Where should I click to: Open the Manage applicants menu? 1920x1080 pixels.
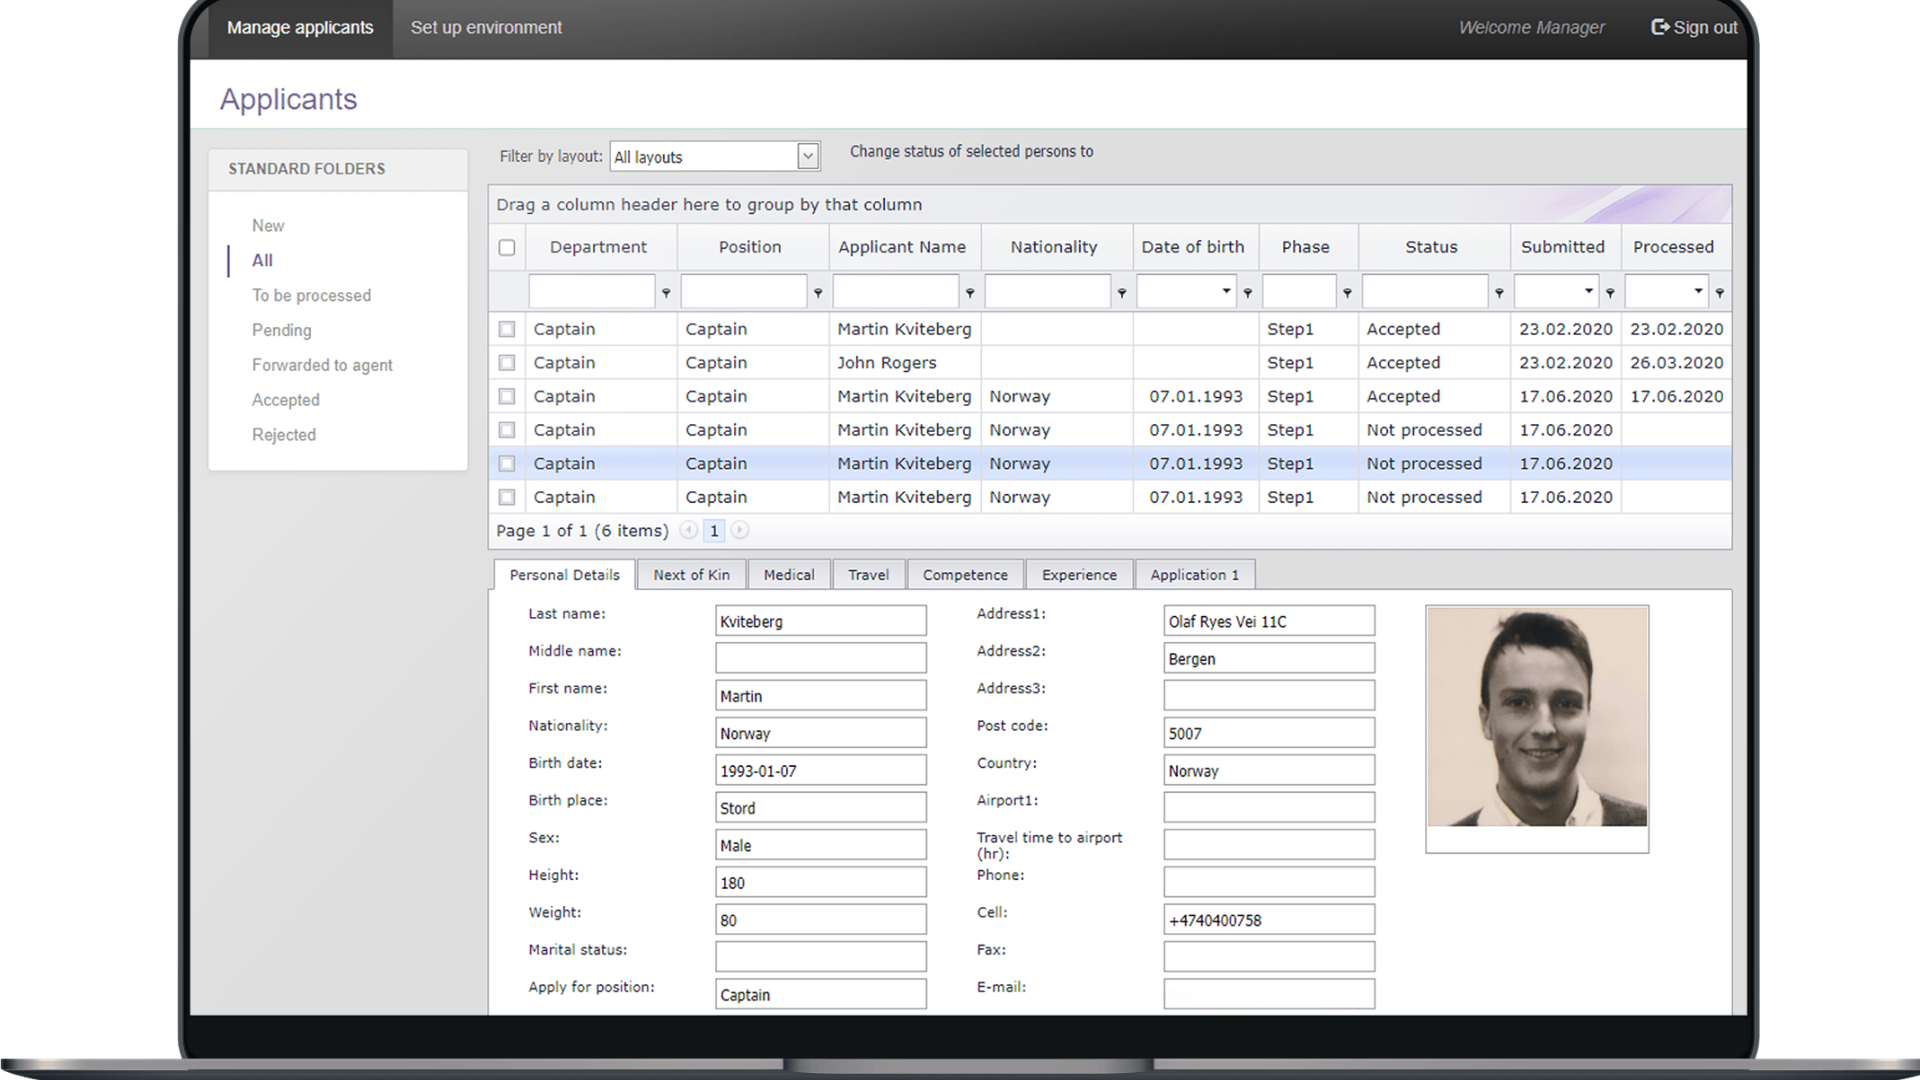coord(300,28)
